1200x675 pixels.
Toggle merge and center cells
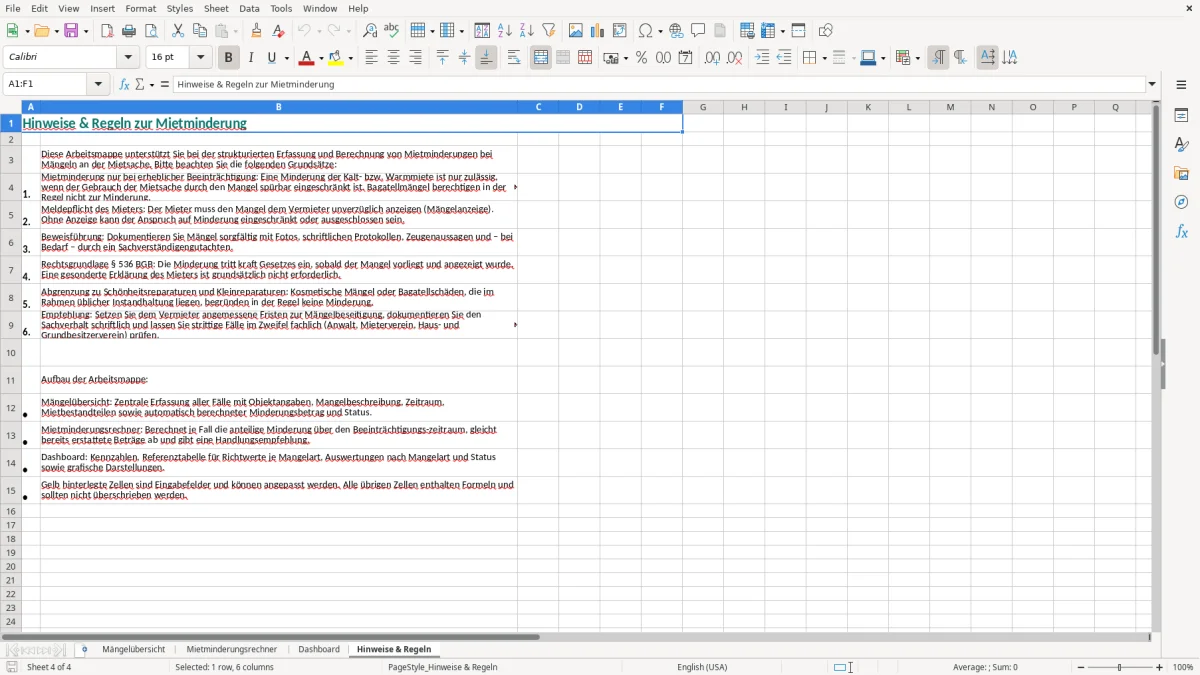pos(541,58)
